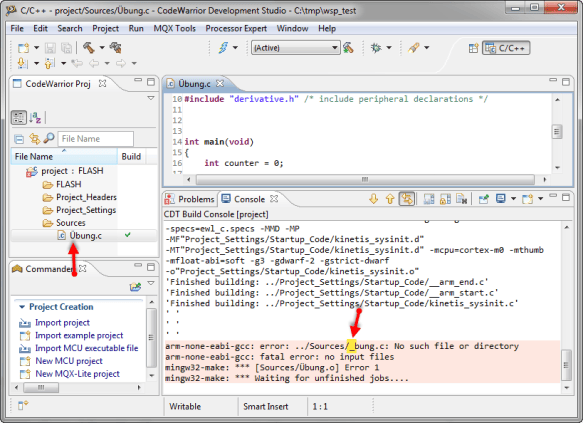Click the Import project link
The width and height of the screenshot is (583, 423).
[x=62, y=323]
